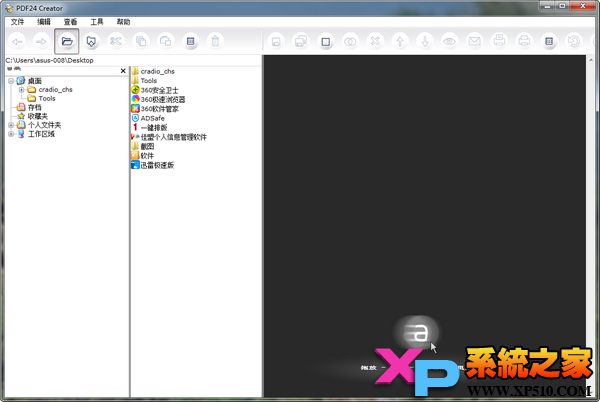Select cradio_chs in the folder tree
Viewport: 600px width, 402px height.
point(55,90)
